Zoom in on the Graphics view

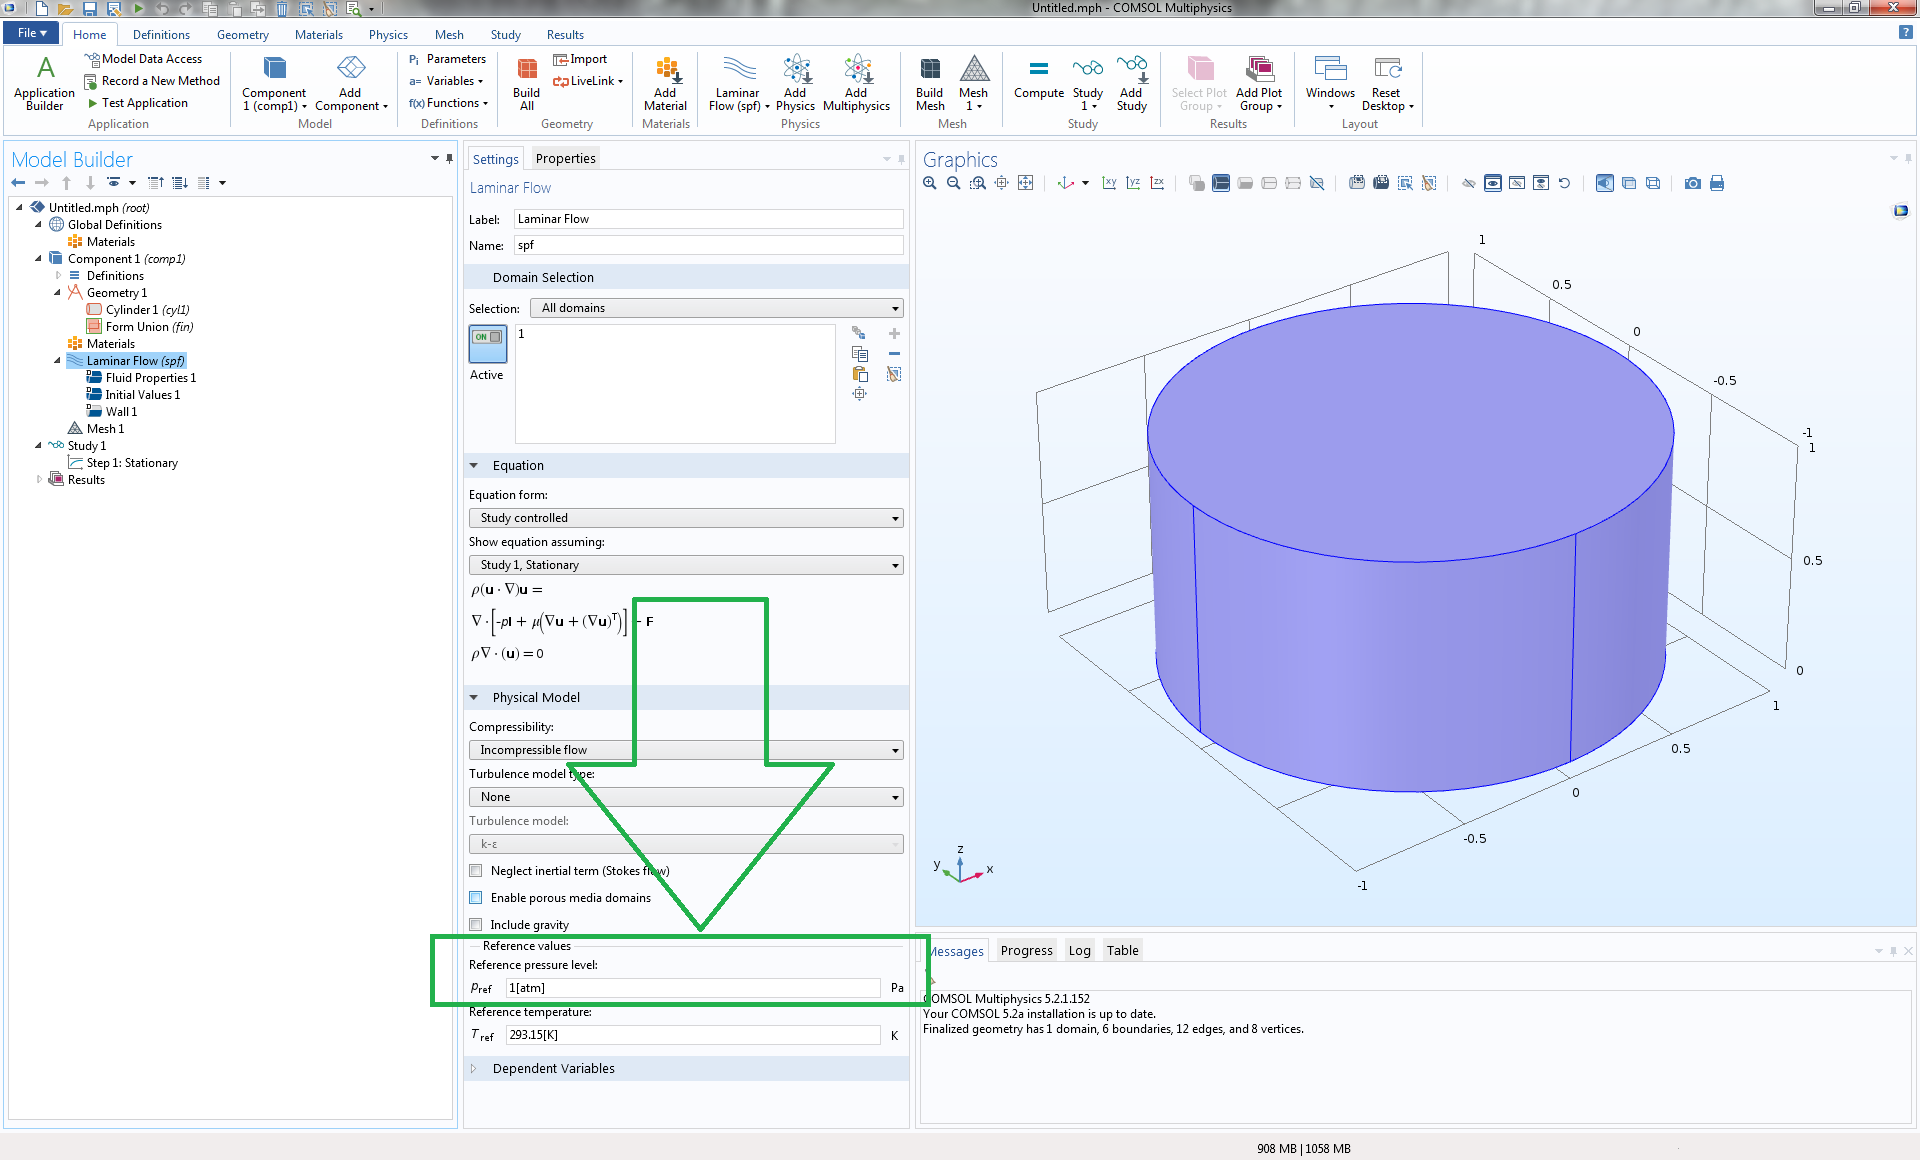pyautogui.click(x=930, y=183)
